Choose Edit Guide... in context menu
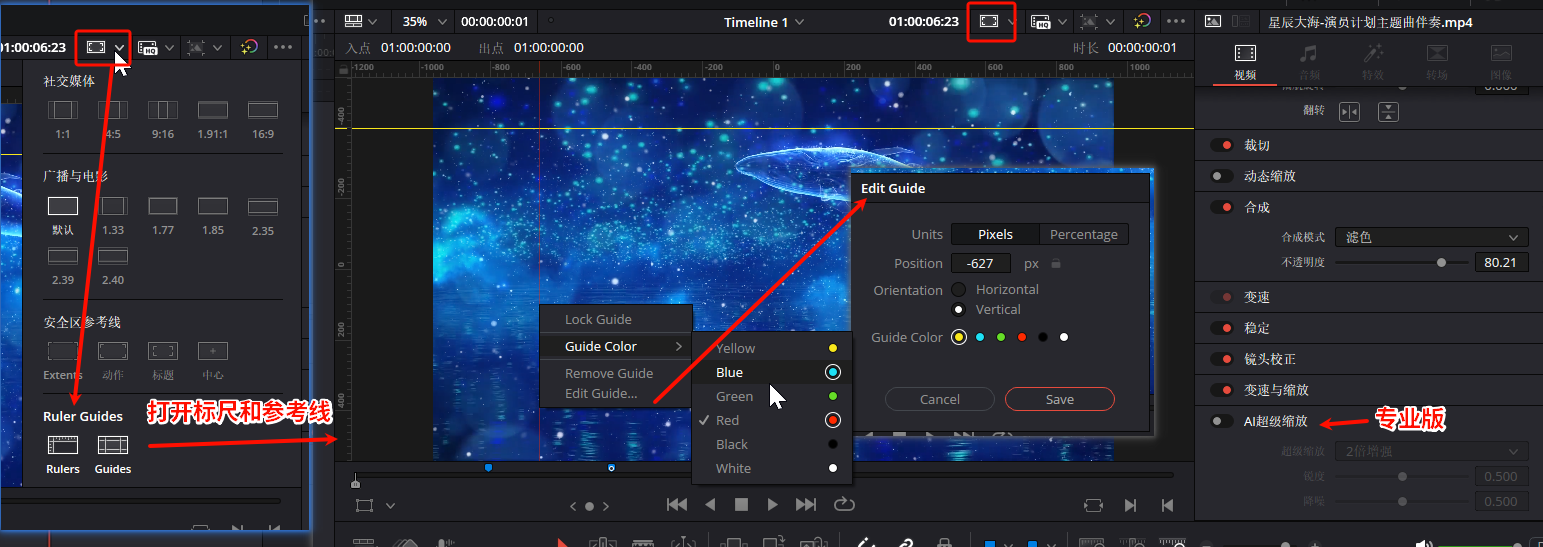 tap(615, 393)
